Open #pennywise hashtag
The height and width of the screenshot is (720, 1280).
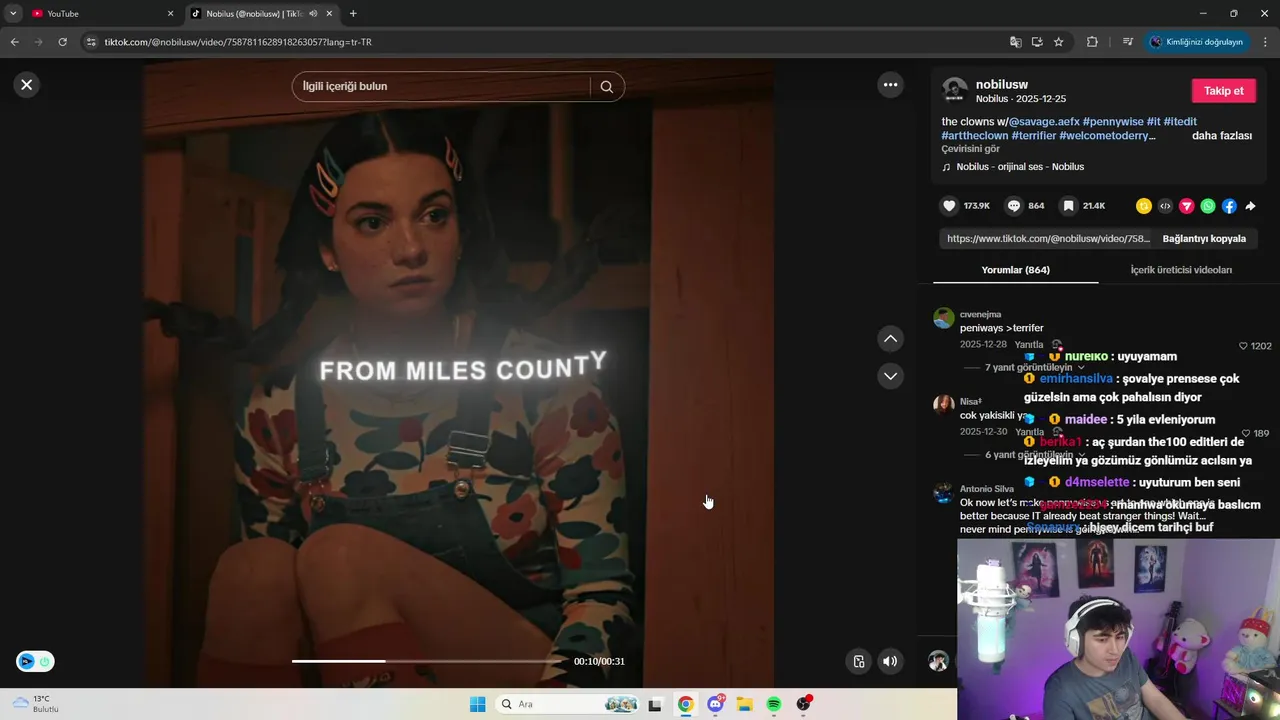click(1113, 122)
